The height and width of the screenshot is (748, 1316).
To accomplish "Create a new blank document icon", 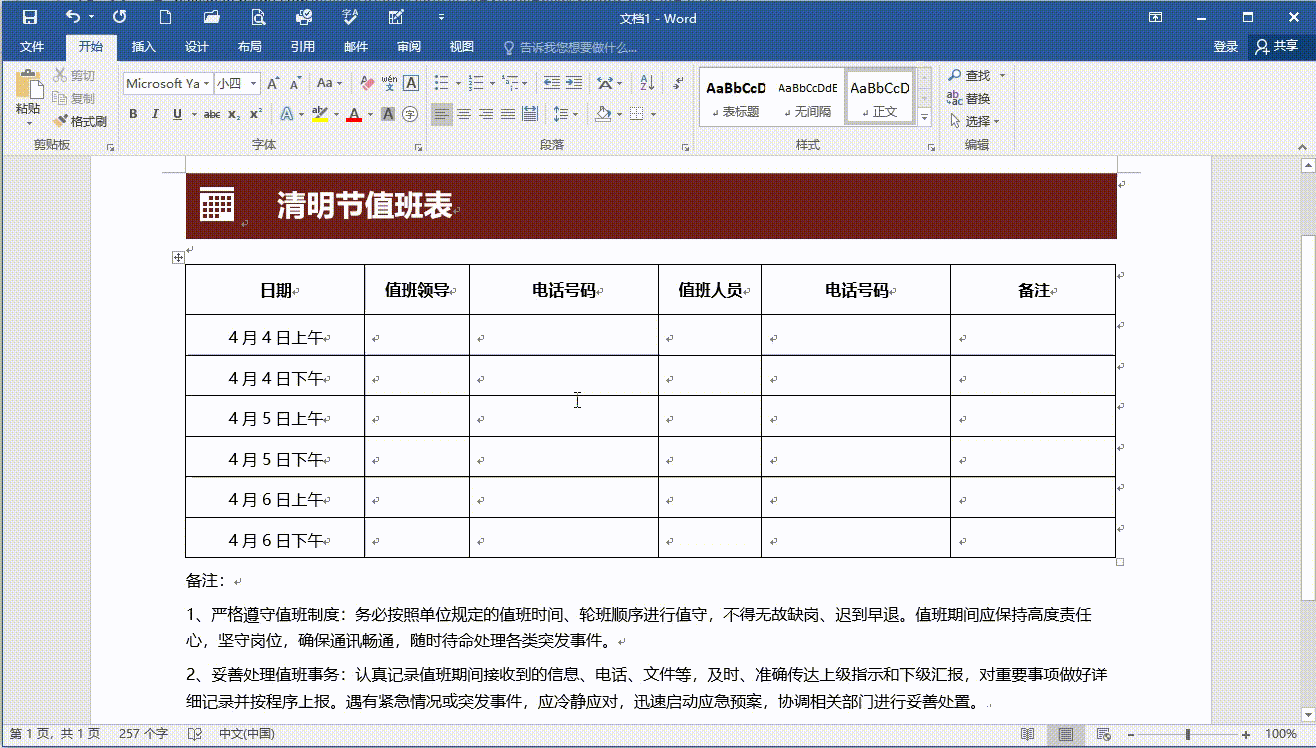I will tap(166, 17).
